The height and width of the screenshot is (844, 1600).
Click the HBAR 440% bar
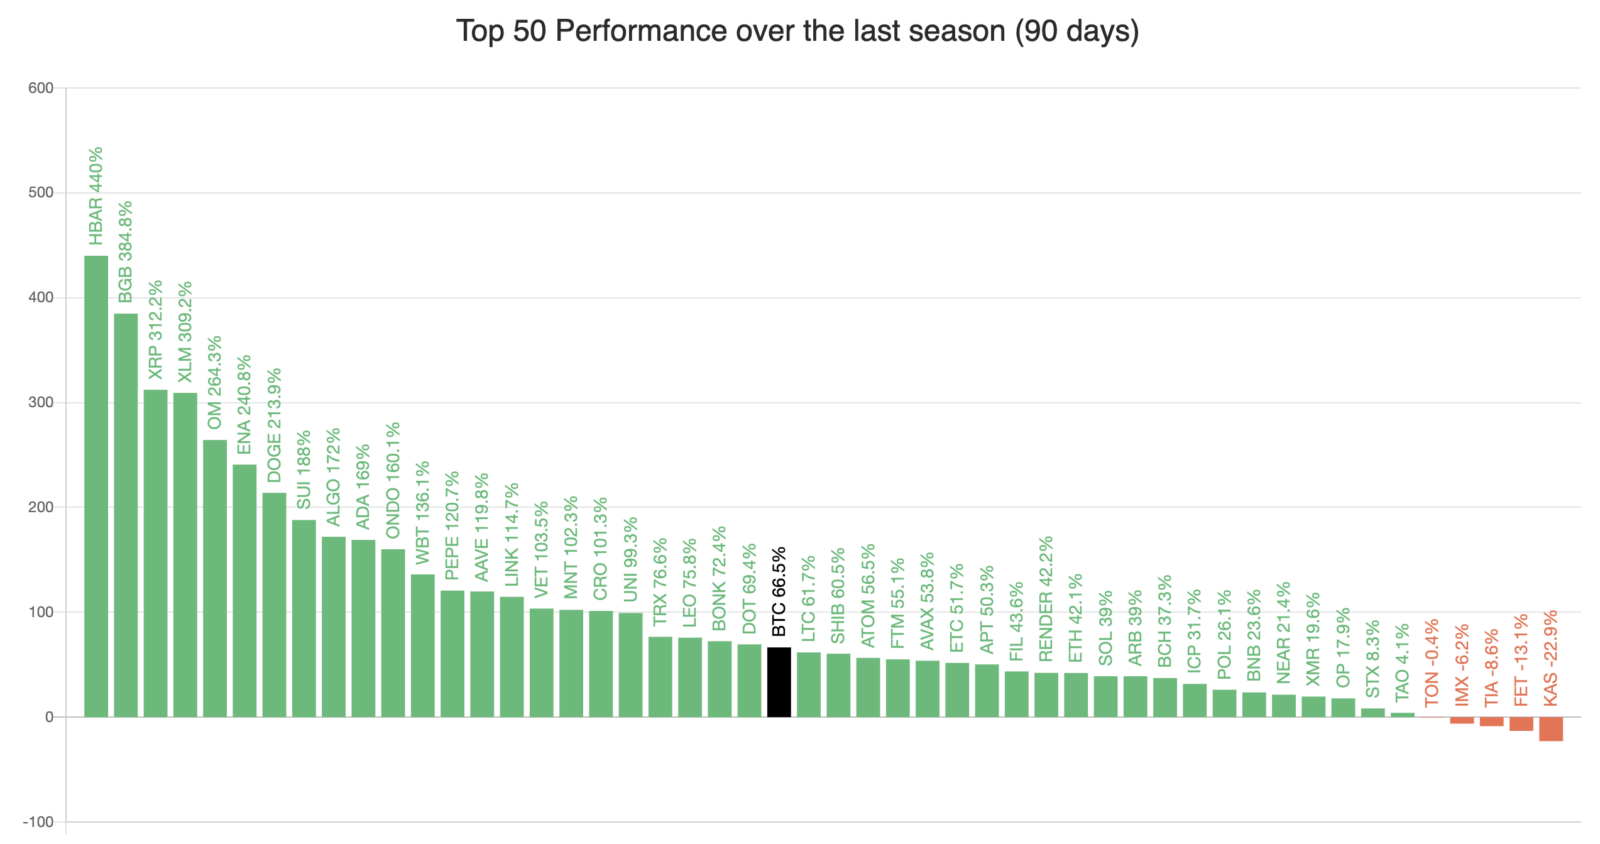click(96, 486)
